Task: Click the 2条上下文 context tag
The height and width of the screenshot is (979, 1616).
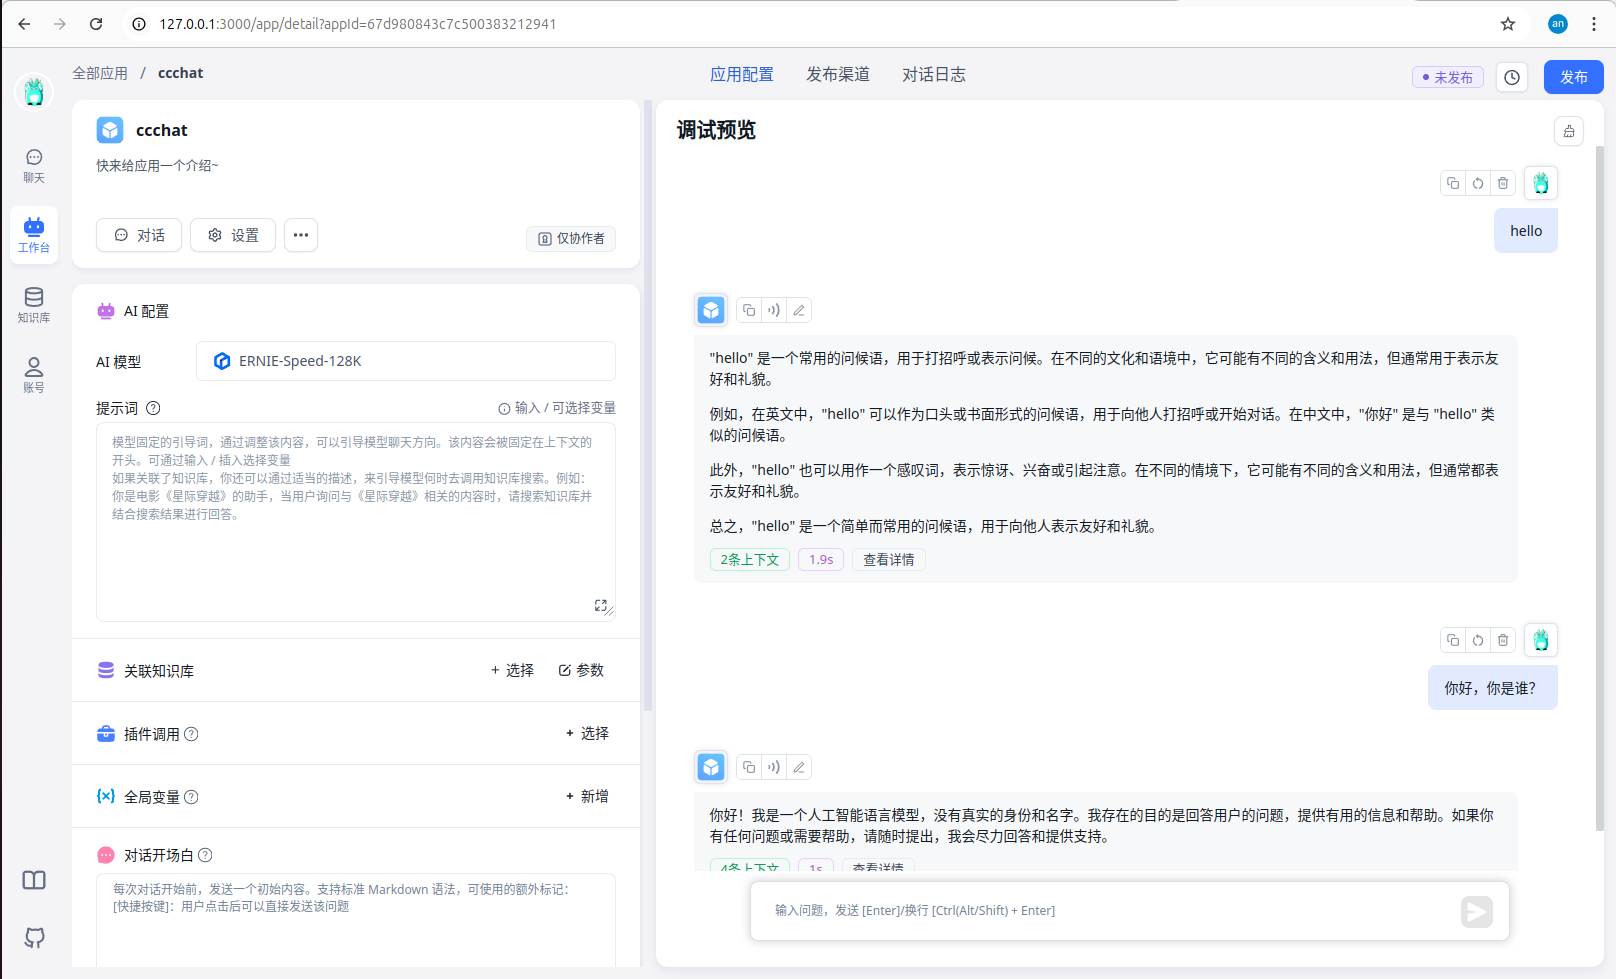Action: [x=749, y=560]
